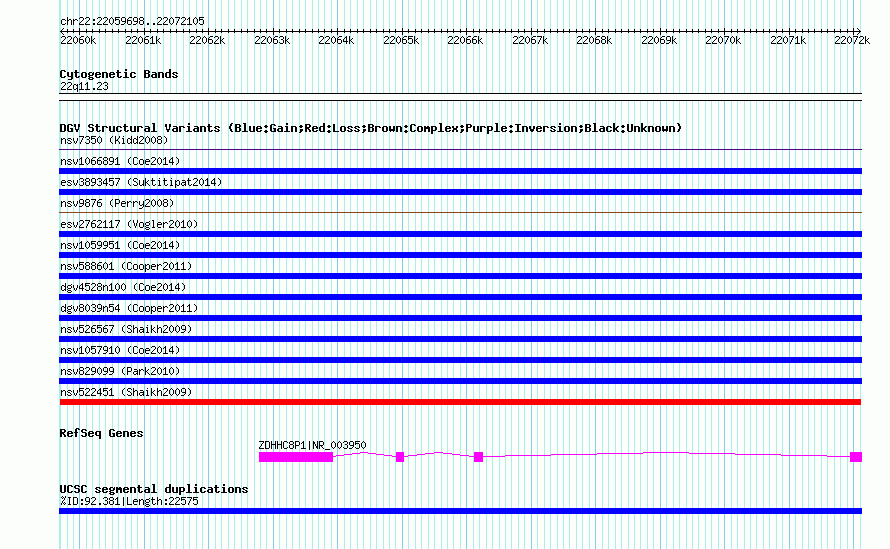Click the 22069k ruler position label
The width and height of the screenshot is (890, 549).
pyautogui.click(x=659, y=40)
